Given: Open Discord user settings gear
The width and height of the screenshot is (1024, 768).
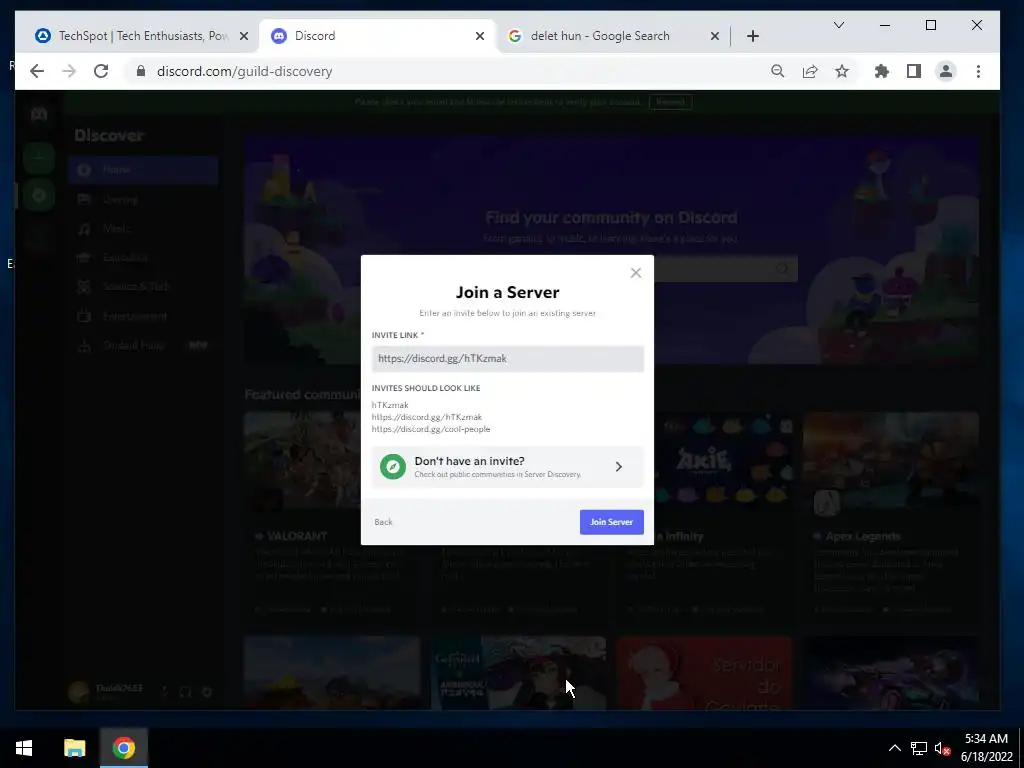Looking at the screenshot, I should [207, 692].
